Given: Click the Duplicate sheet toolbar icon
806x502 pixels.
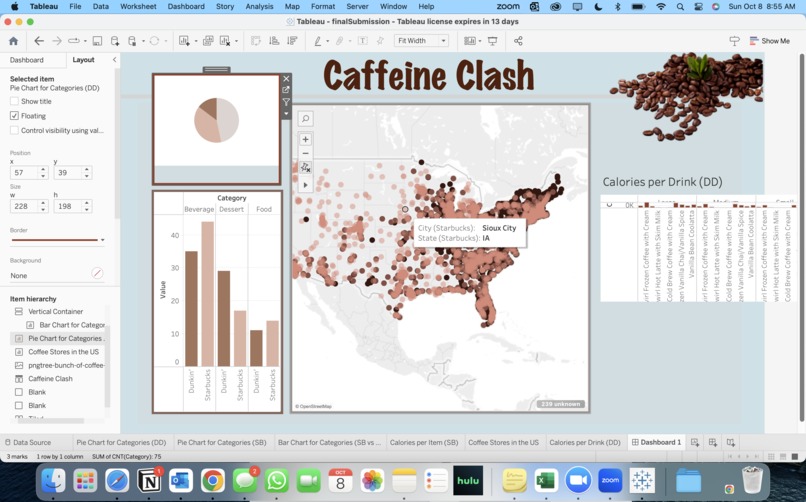Looking at the screenshot, I should 208,41.
